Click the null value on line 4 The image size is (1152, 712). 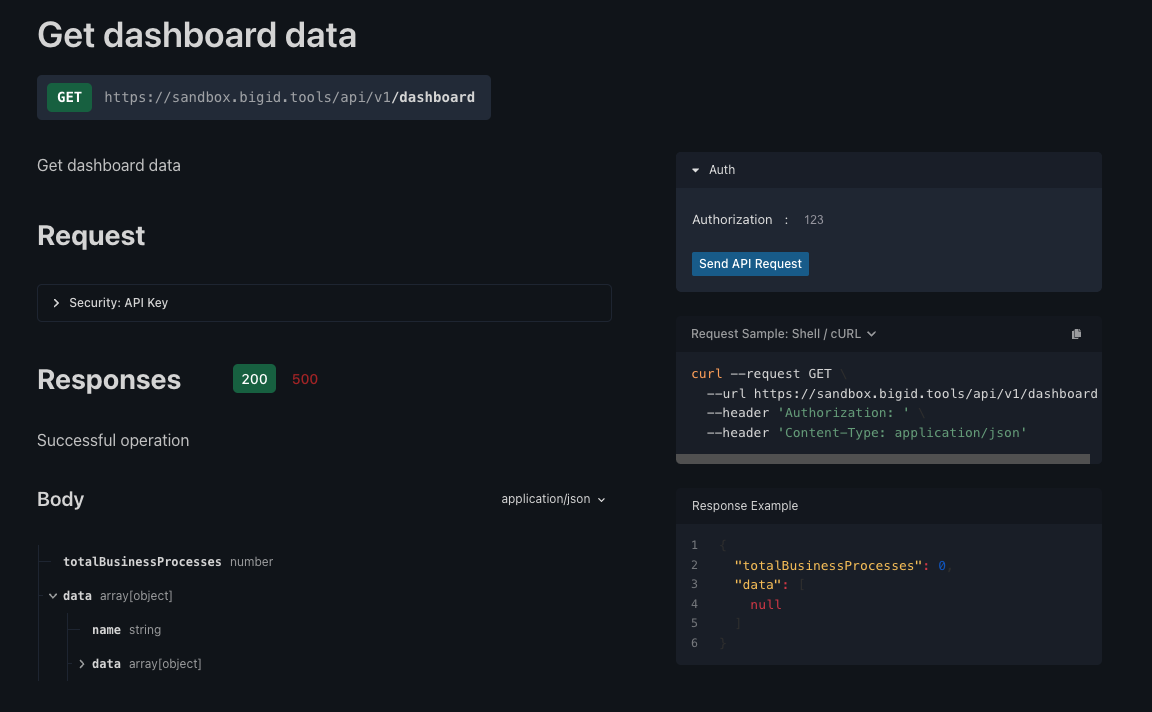(766, 604)
